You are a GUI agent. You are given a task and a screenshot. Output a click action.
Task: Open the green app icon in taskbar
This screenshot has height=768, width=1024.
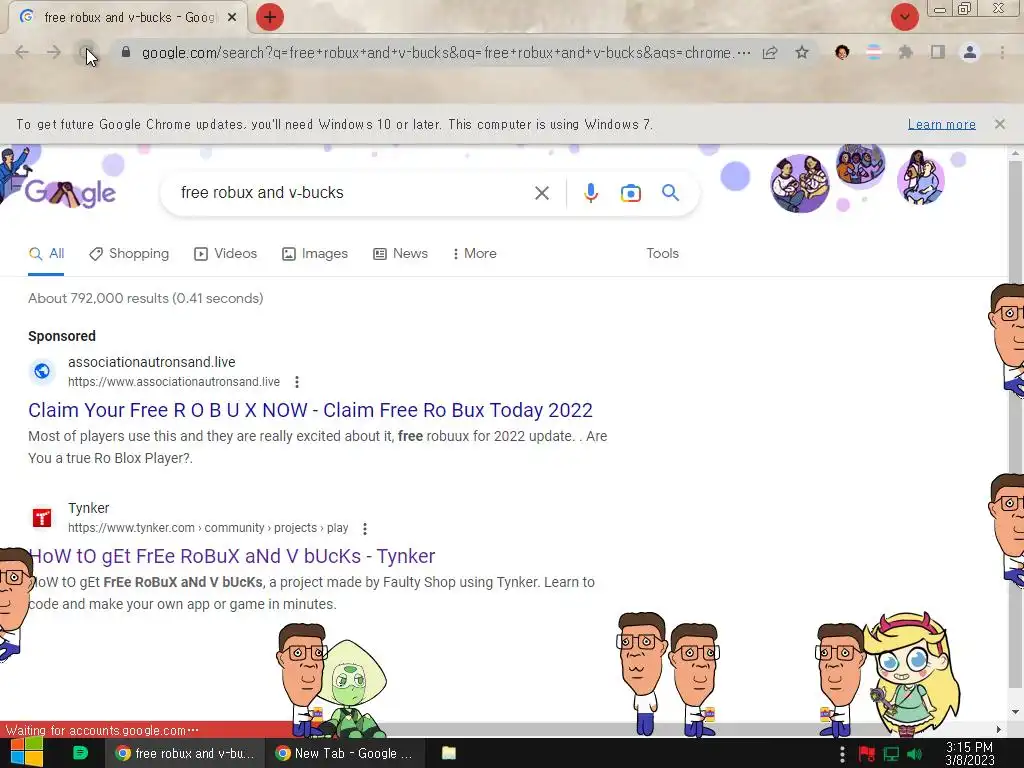80,753
